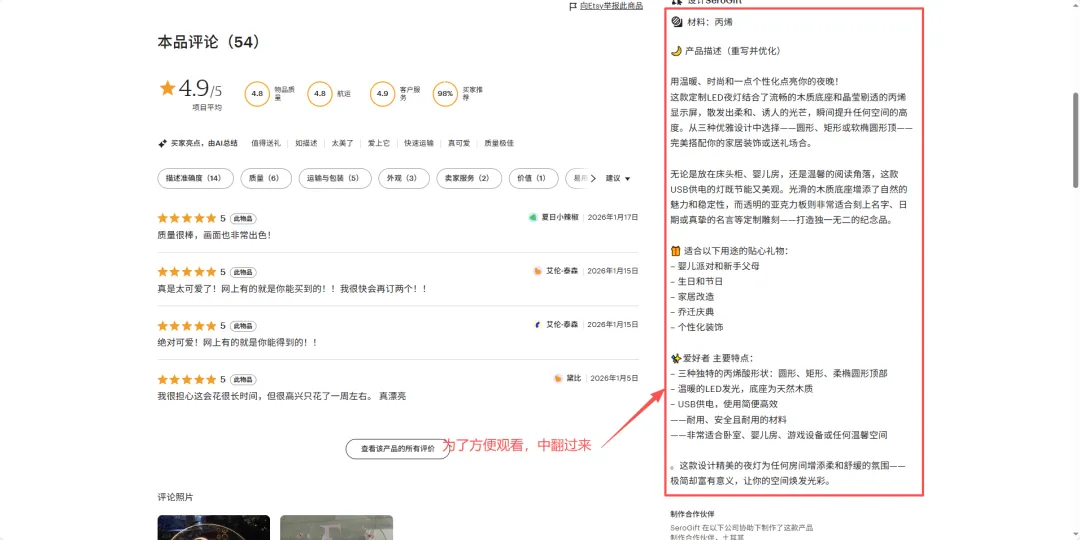
Task: Click the SeroGift link under 制作合作伙伴
Action: (687, 528)
